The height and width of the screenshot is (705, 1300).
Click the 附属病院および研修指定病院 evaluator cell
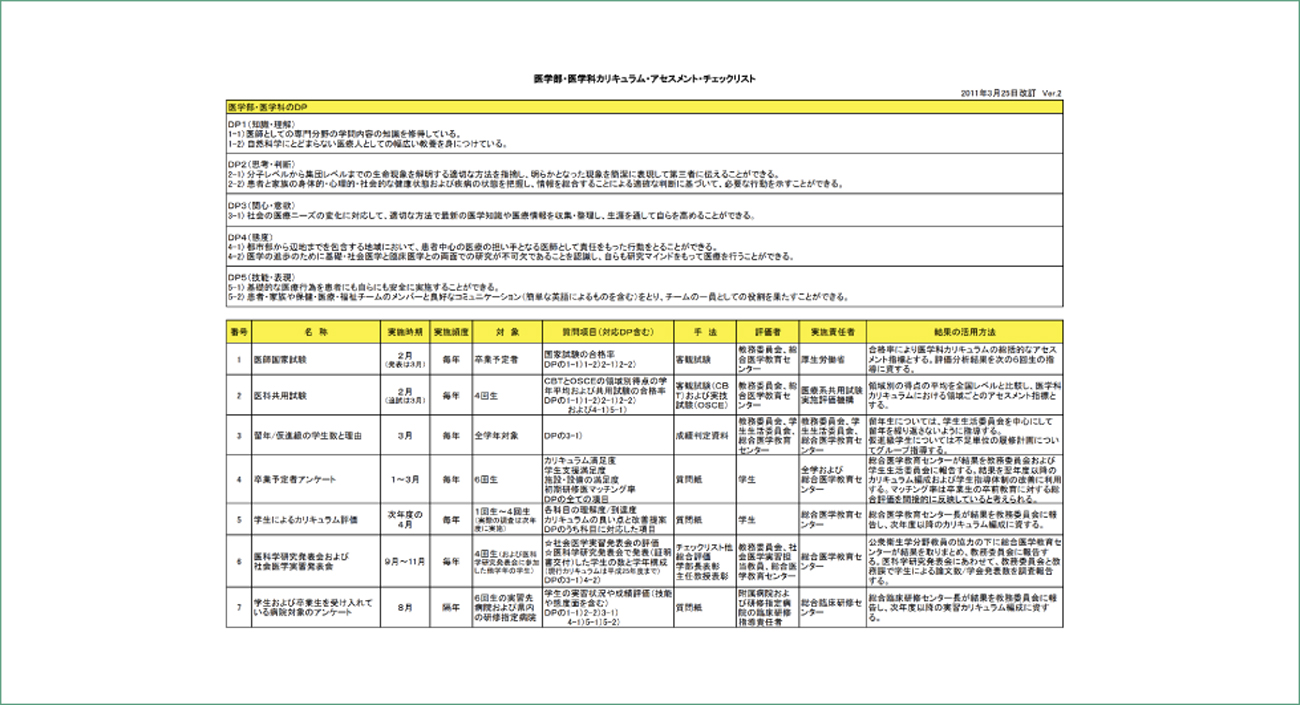tap(766, 606)
